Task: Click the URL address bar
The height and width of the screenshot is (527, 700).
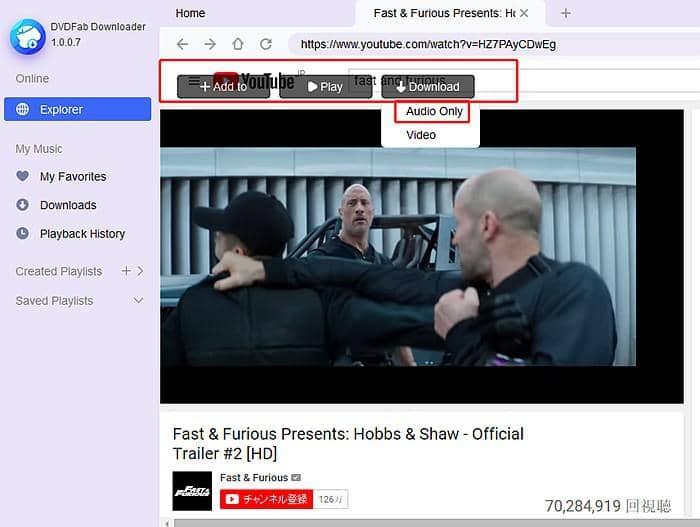Action: (493, 44)
